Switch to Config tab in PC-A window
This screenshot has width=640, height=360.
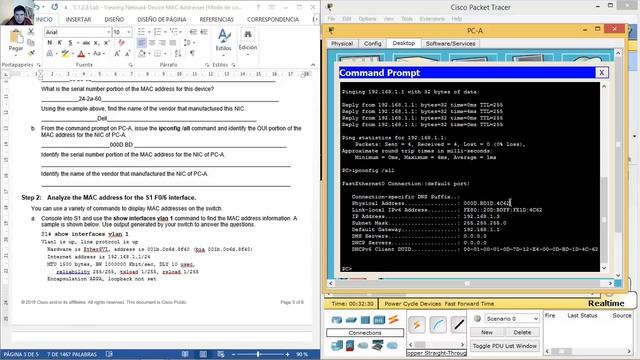[x=372, y=43]
